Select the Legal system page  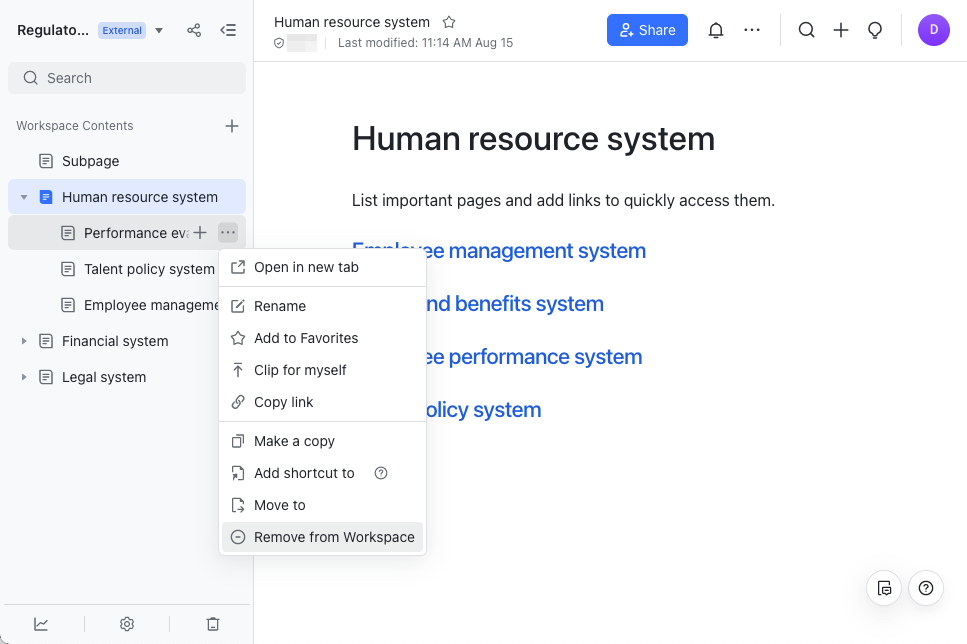coord(113,377)
